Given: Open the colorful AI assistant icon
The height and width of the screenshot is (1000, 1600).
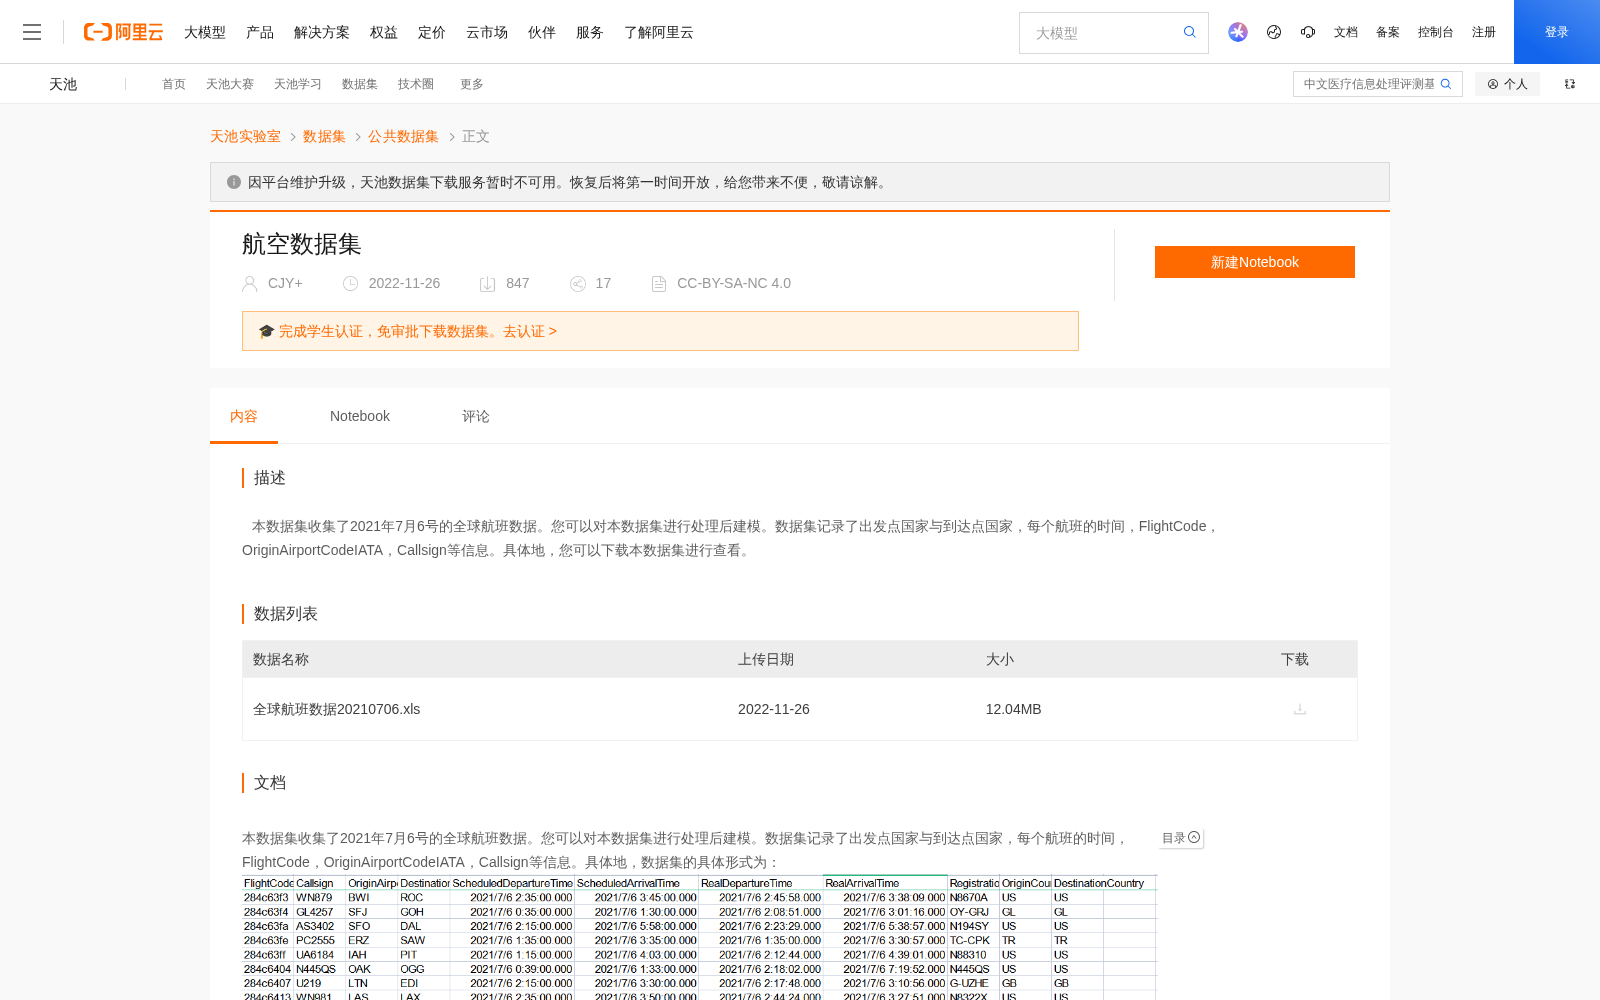Looking at the screenshot, I should point(1238,32).
